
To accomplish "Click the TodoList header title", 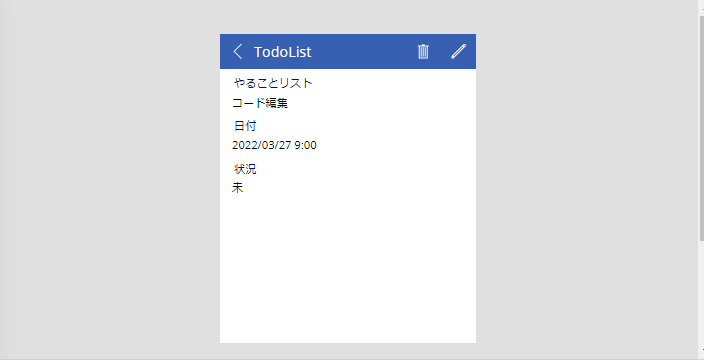I will (x=282, y=52).
